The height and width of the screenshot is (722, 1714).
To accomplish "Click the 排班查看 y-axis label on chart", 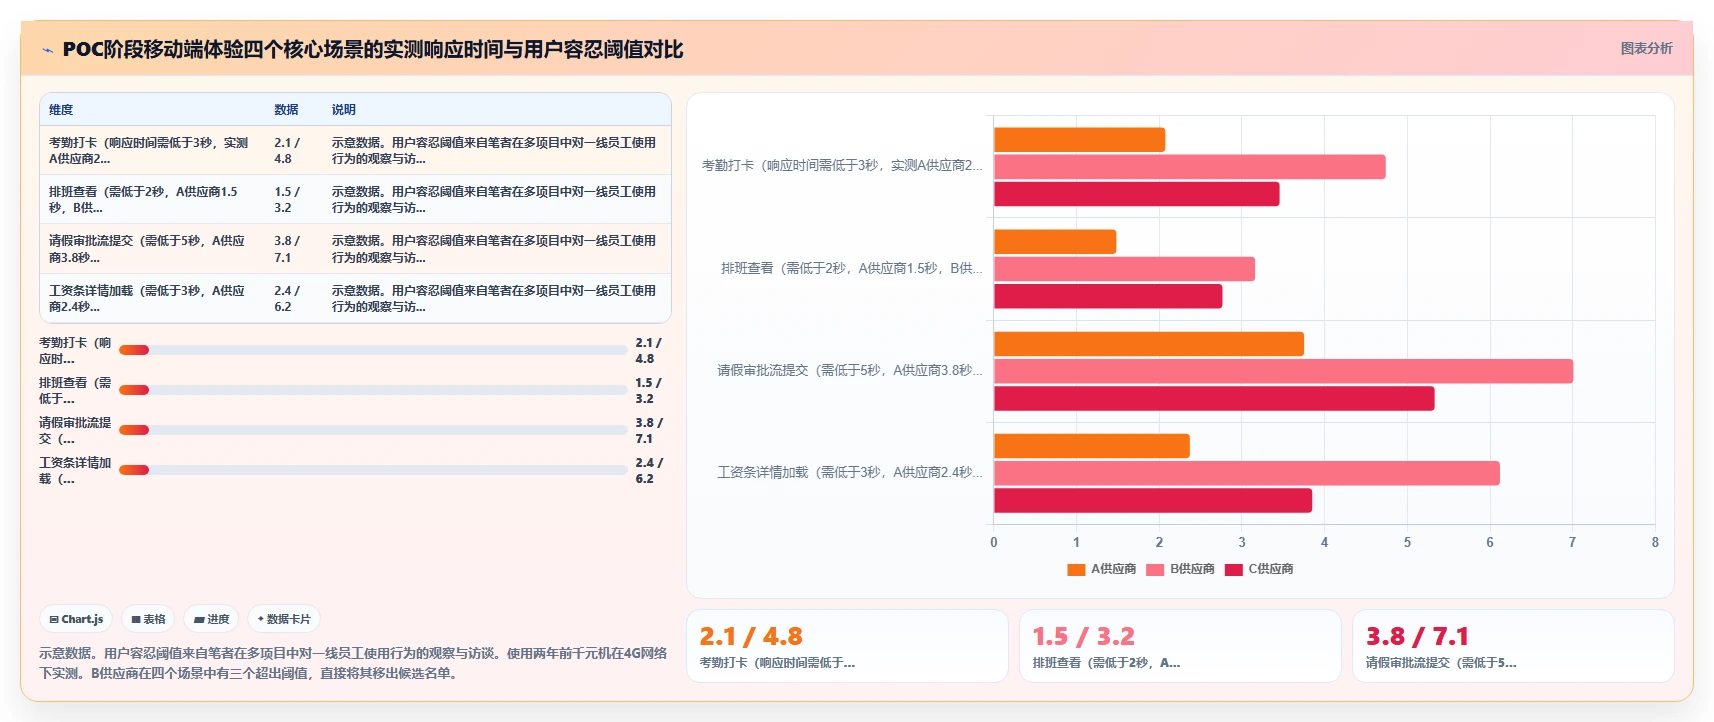I will coord(852,269).
